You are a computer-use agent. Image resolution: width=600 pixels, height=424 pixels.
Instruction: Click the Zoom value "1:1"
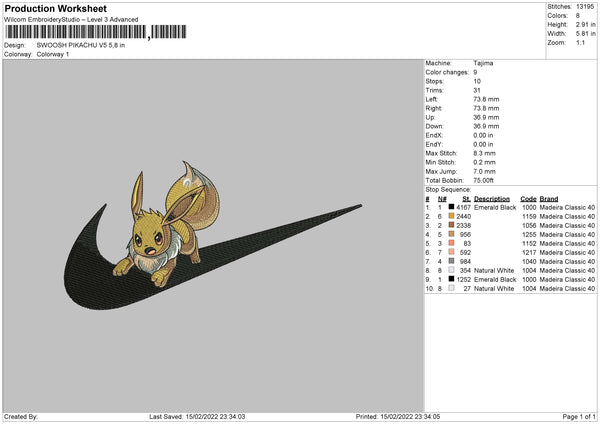tap(580, 43)
